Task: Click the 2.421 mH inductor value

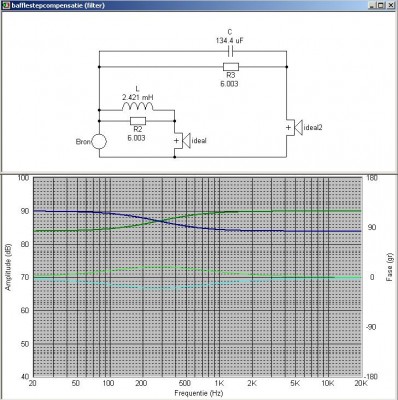Action: pos(138,97)
